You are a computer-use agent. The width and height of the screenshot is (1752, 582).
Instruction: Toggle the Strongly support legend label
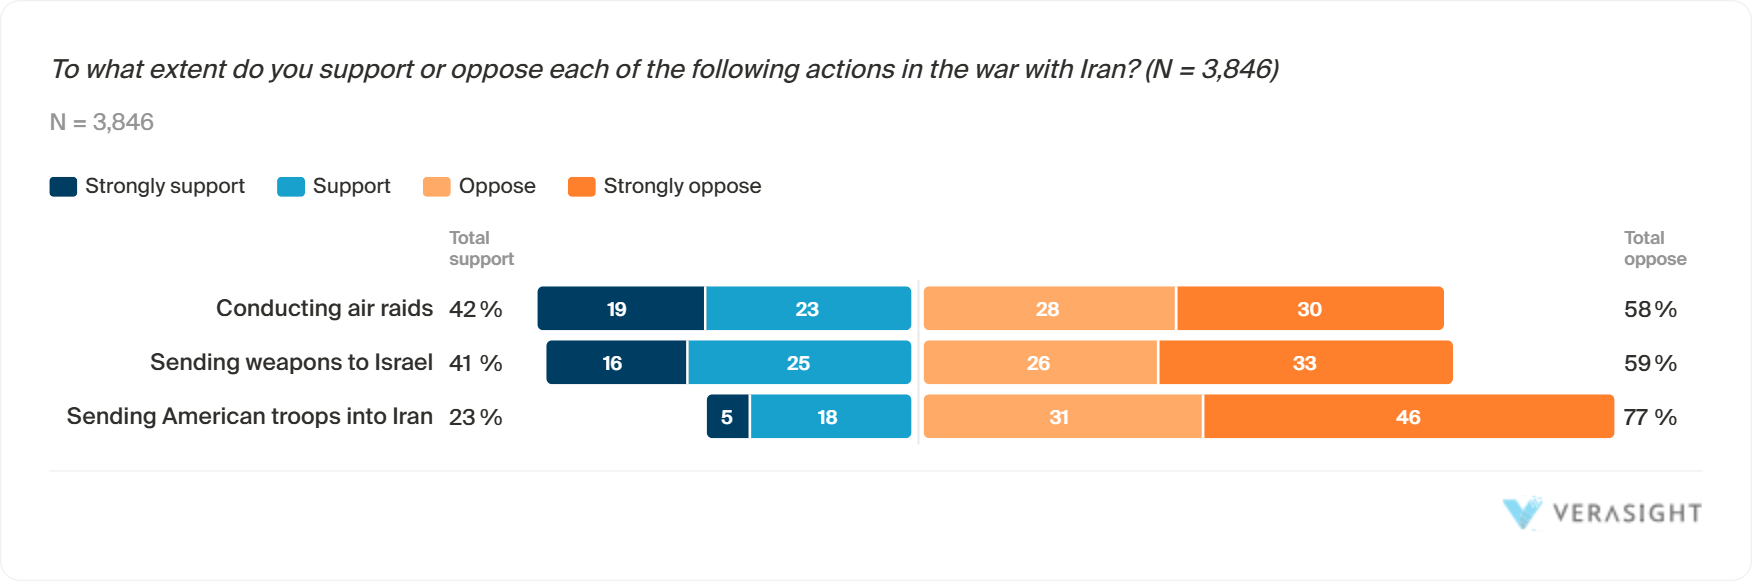tap(165, 187)
